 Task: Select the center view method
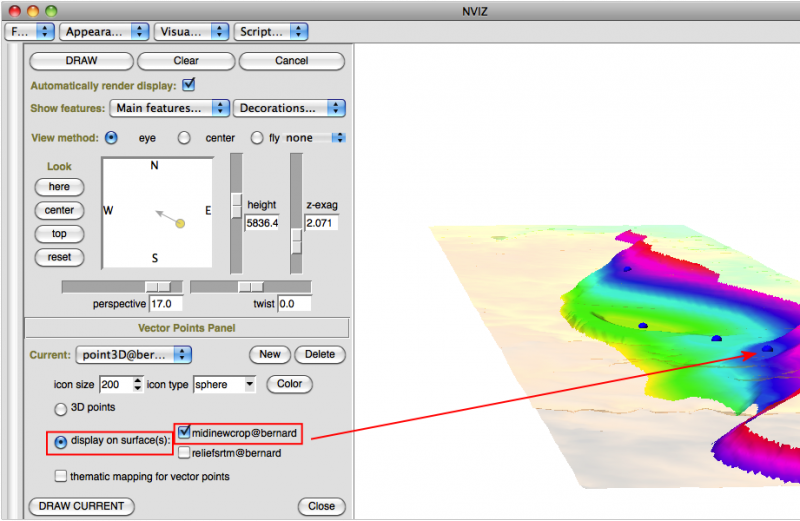[x=184, y=138]
